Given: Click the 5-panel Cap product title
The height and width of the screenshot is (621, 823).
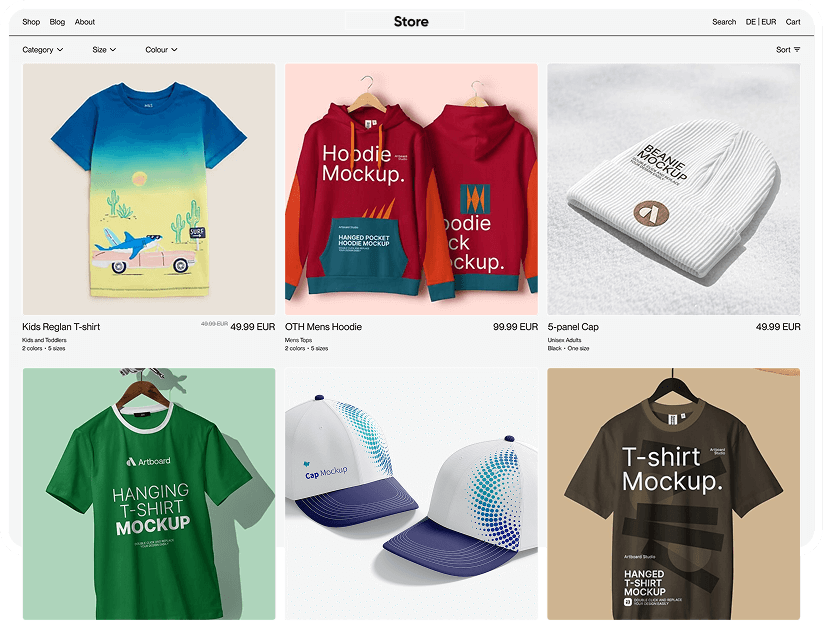Looking at the screenshot, I should pos(573,327).
